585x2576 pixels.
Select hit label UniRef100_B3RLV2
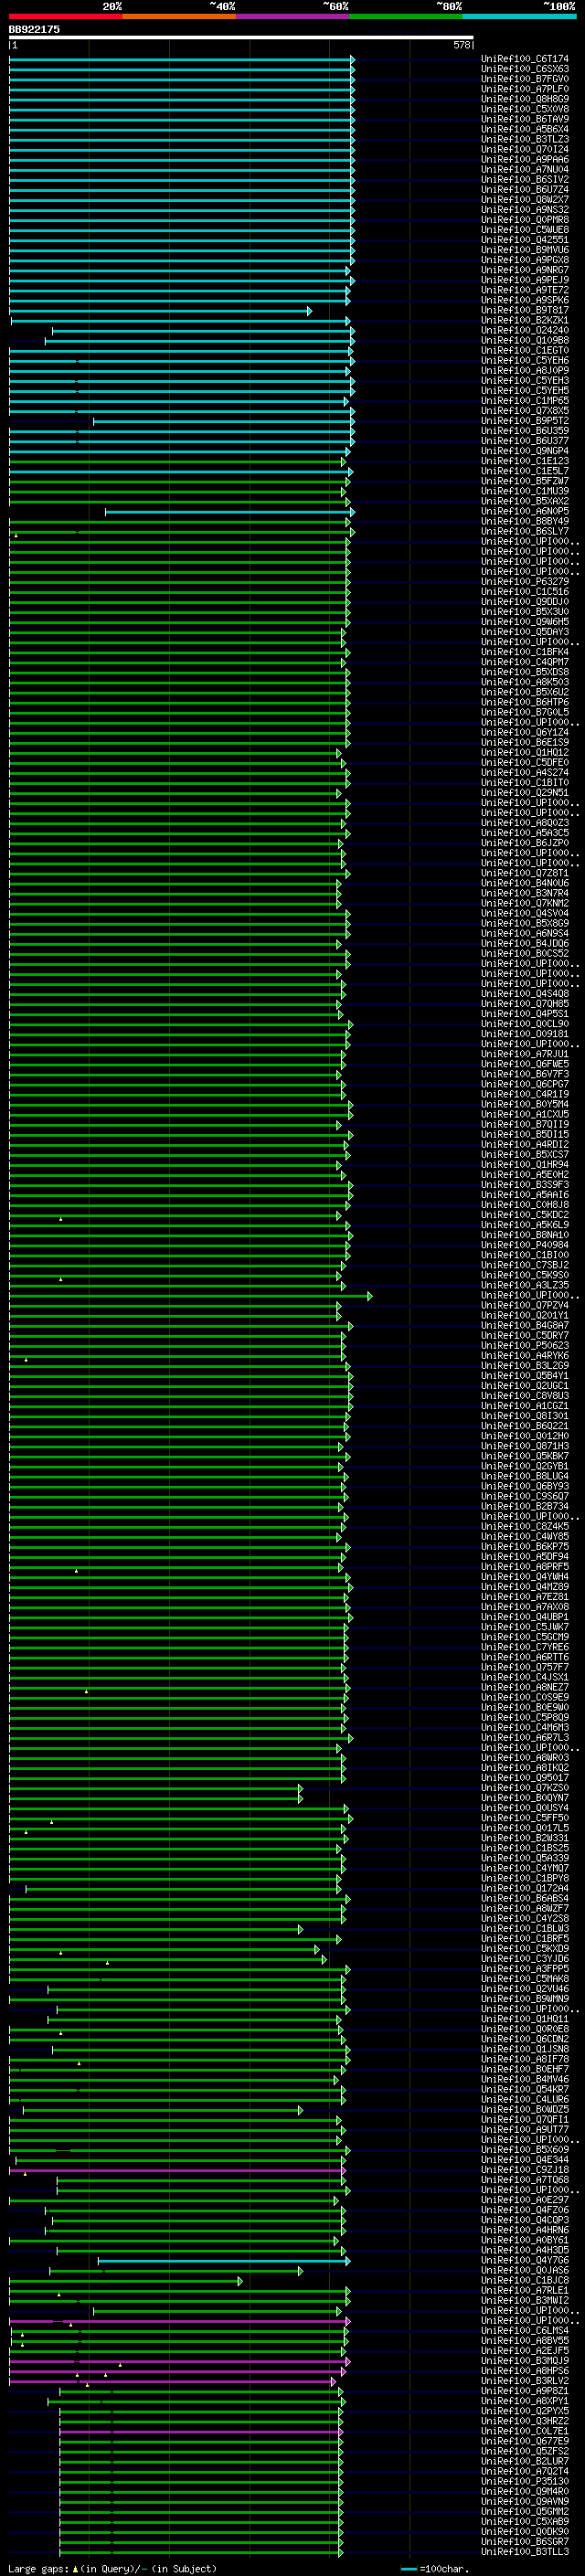pyautogui.click(x=525, y=2380)
